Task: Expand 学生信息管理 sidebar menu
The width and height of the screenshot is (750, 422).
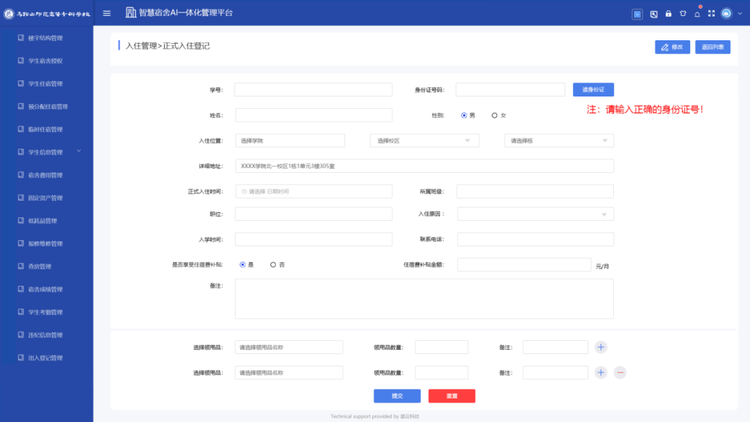Action: (x=45, y=152)
